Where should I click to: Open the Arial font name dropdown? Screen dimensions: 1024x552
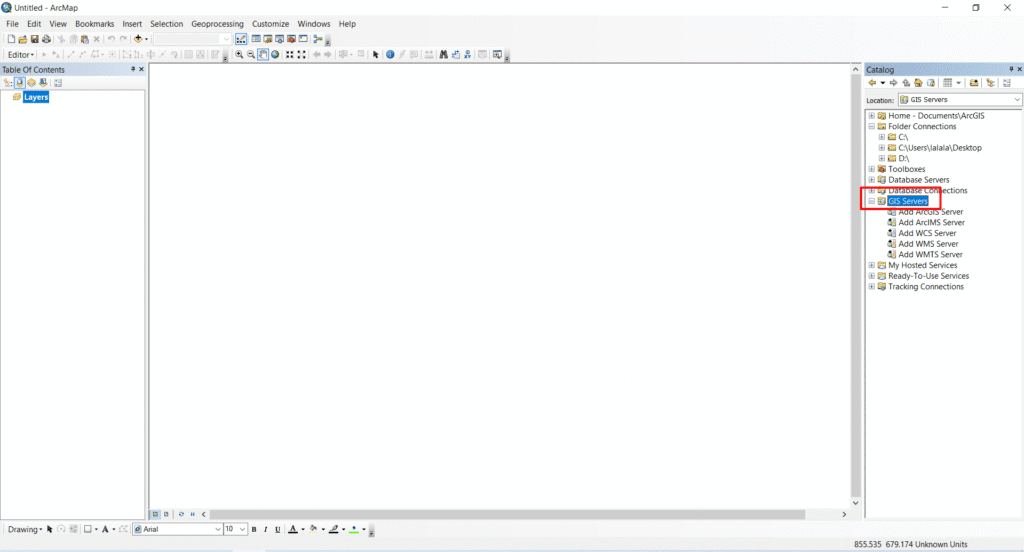(x=217, y=530)
